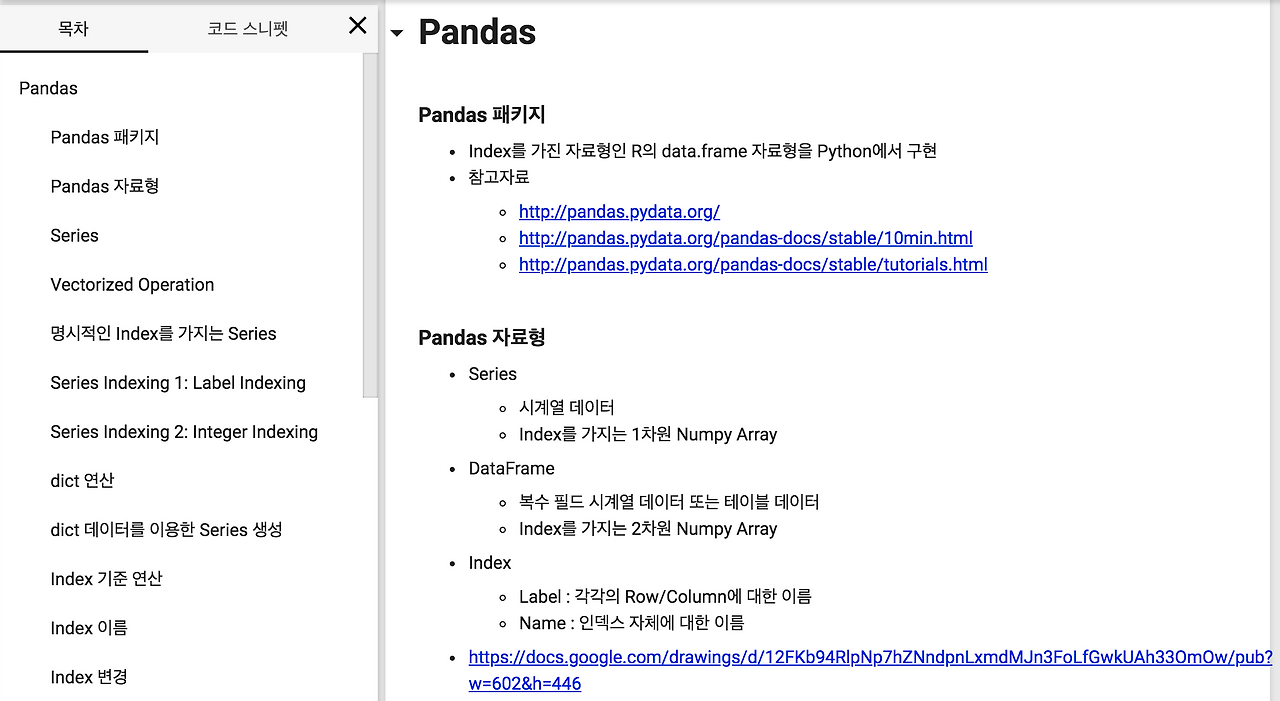
Task: Close the table of contents side panel
Action: tap(357, 26)
